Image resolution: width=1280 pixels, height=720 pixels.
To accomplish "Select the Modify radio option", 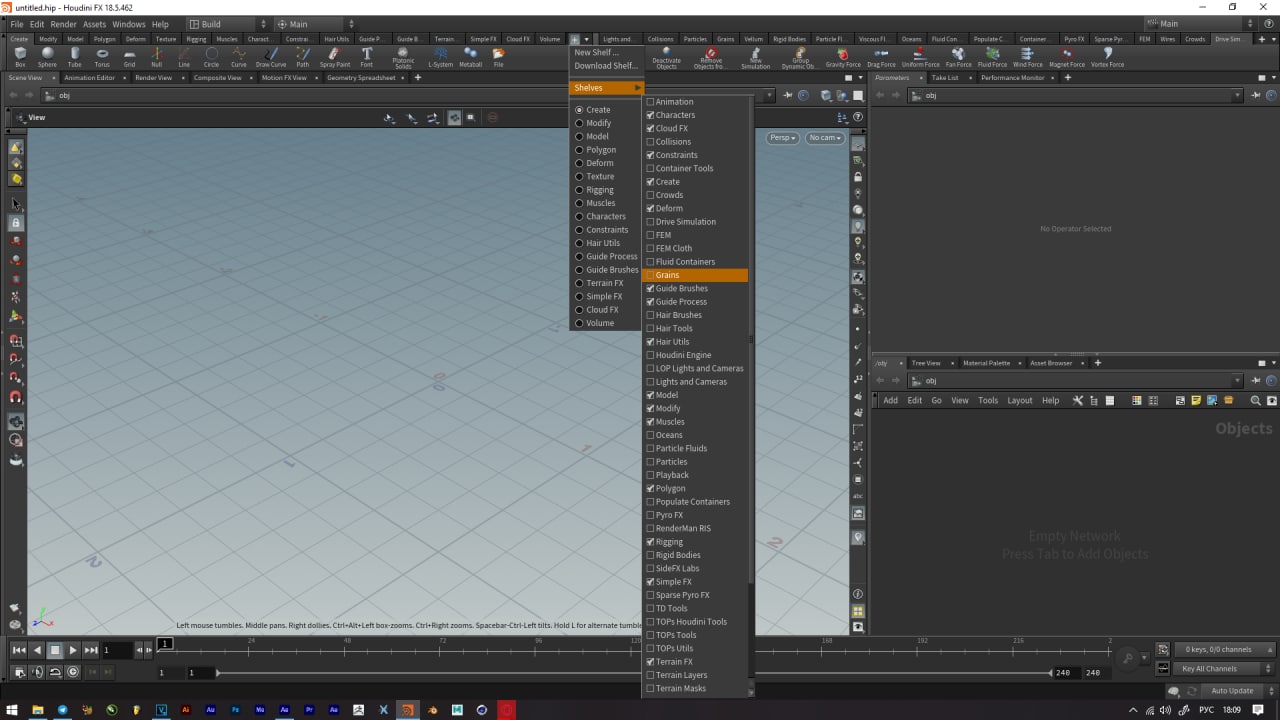I will [579, 123].
